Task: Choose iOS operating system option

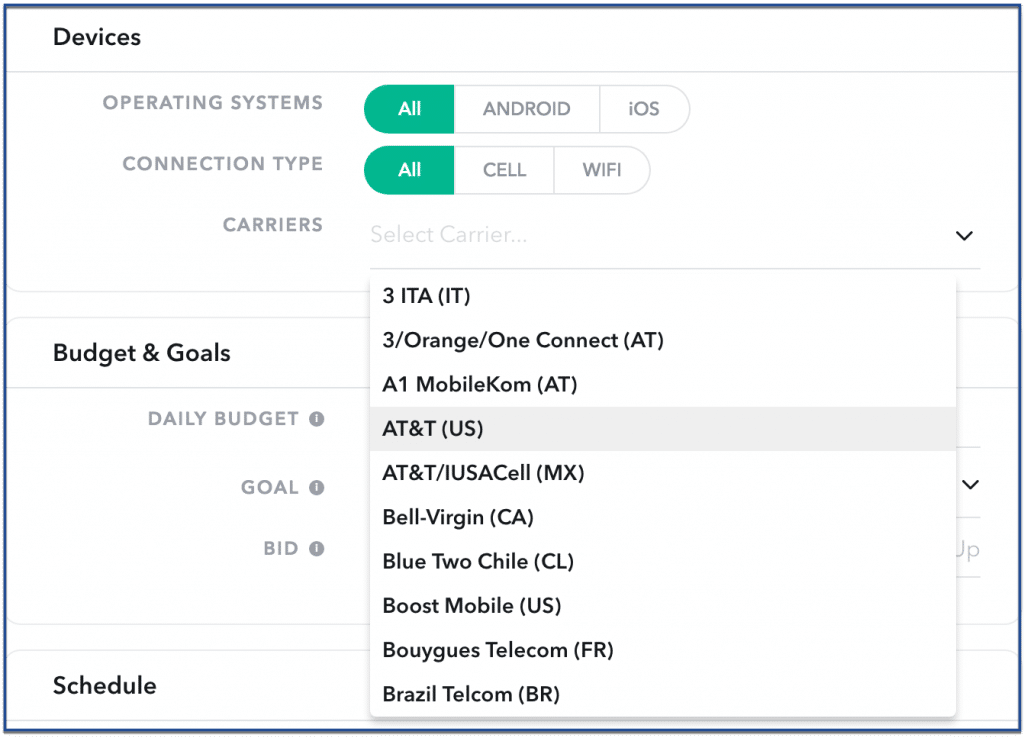Action: point(644,109)
